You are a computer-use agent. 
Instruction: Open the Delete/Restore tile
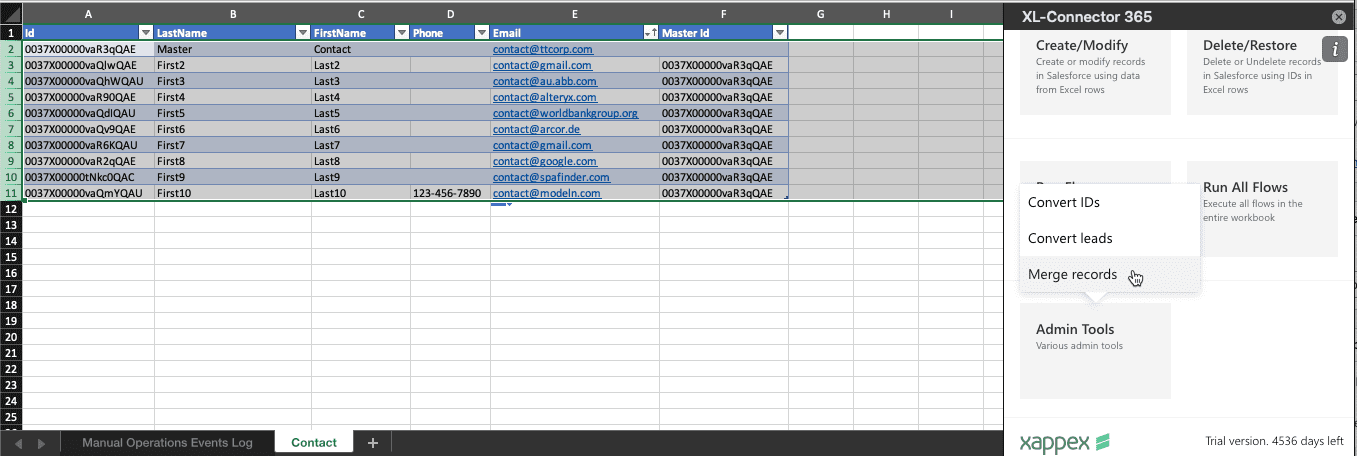pyautogui.click(x=1262, y=71)
